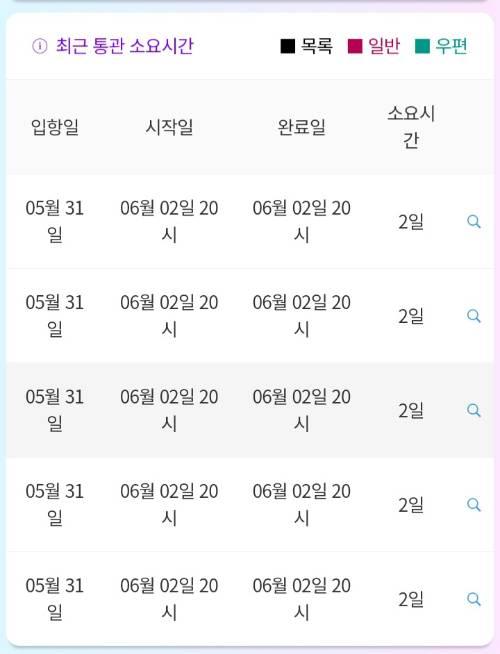Screen dimensions: 500x654
Task: Click first row's 05월 31일 arrival date
Action: pyautogui.click(x=55, y=221)
